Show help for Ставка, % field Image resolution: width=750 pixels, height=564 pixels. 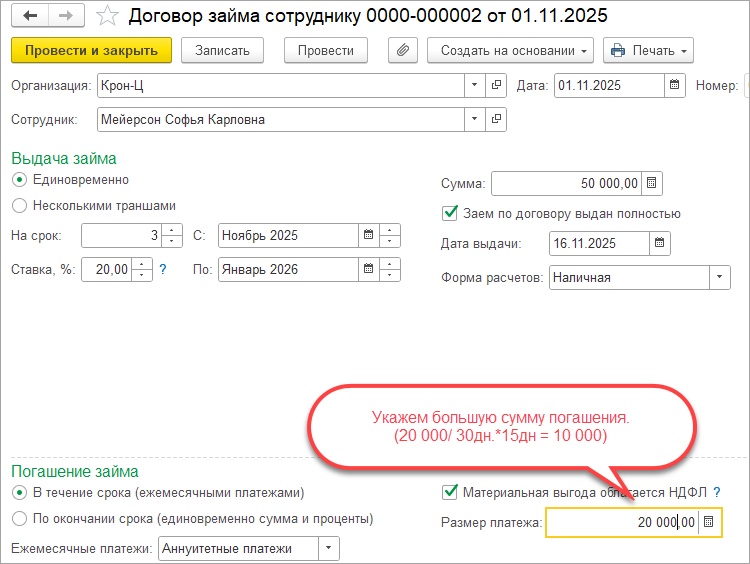pos(163,269)
